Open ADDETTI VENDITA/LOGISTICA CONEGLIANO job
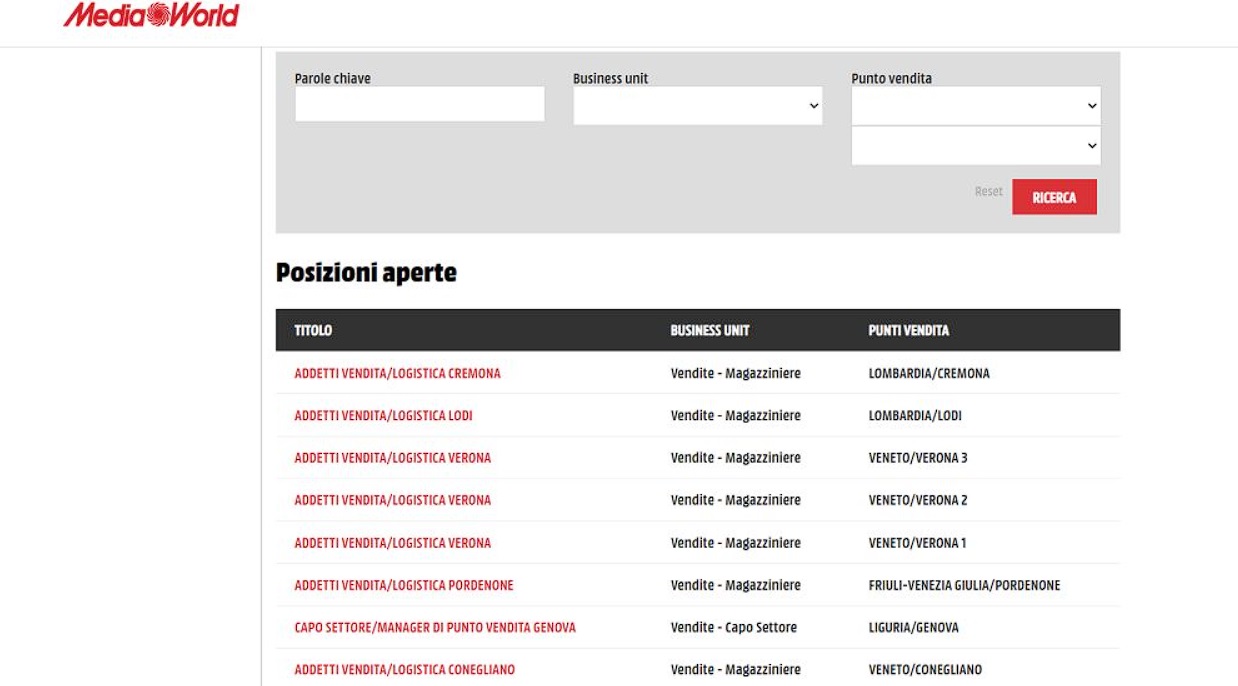 coord(404,670)
